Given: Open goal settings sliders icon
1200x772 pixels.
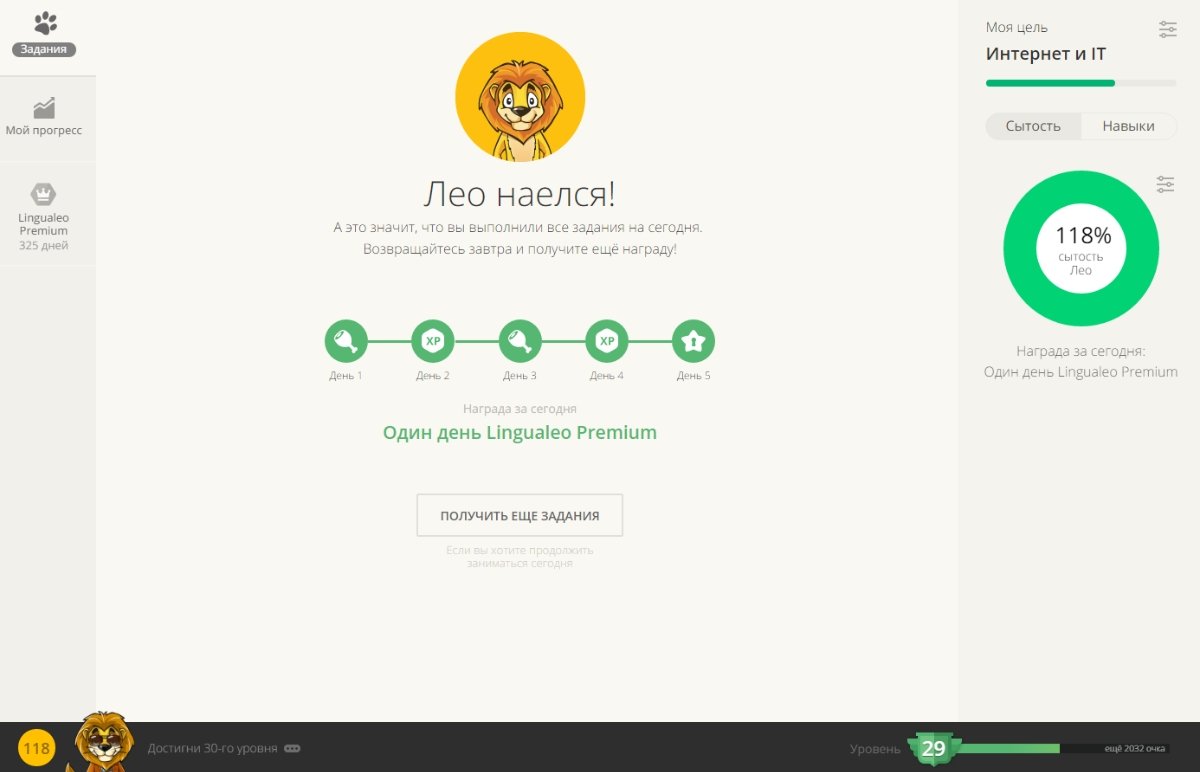Looking at the screenshot, I should (x=1168, y=29).
